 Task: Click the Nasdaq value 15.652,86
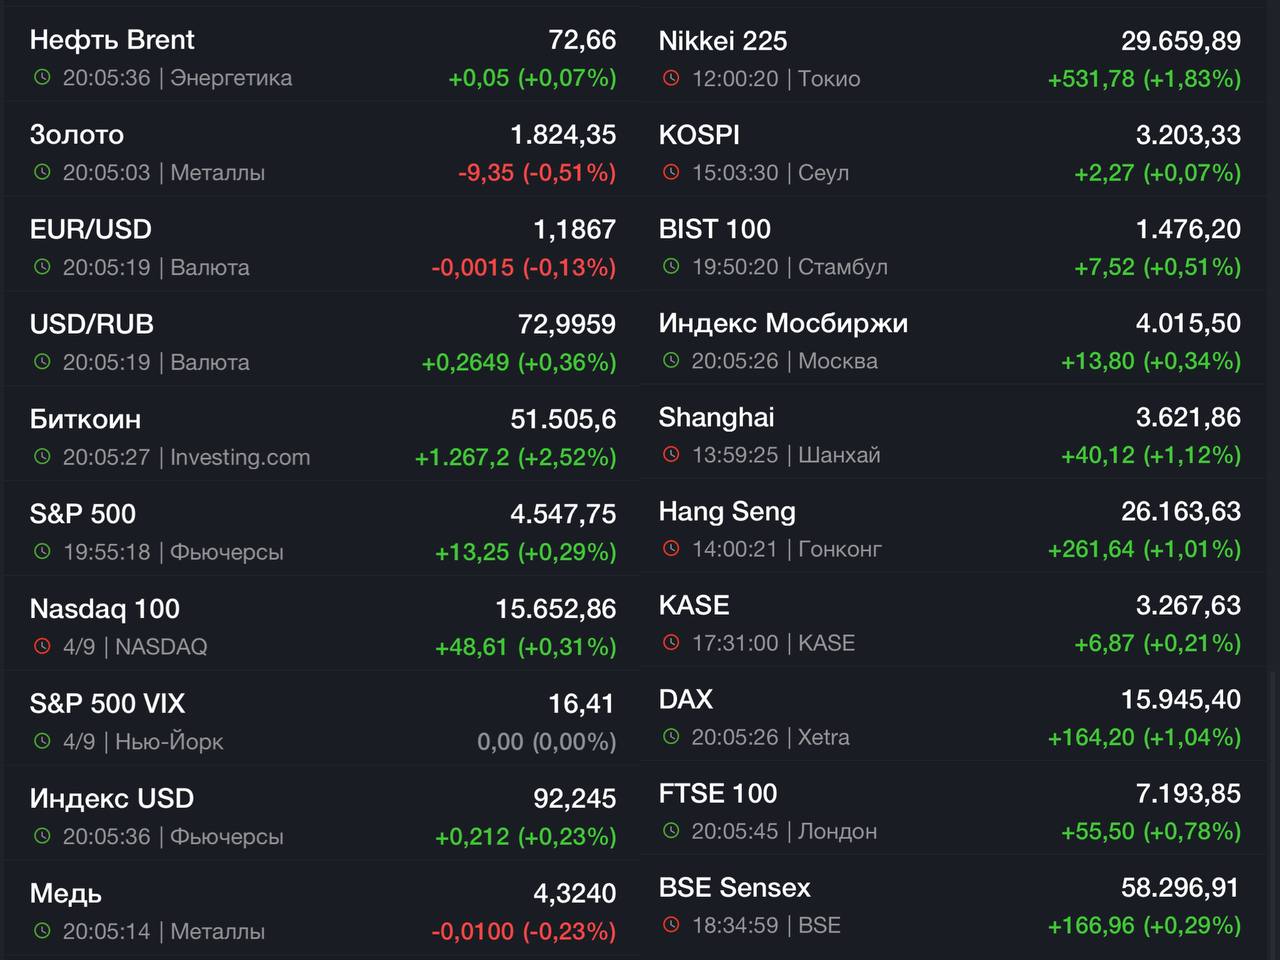(556, 609)
